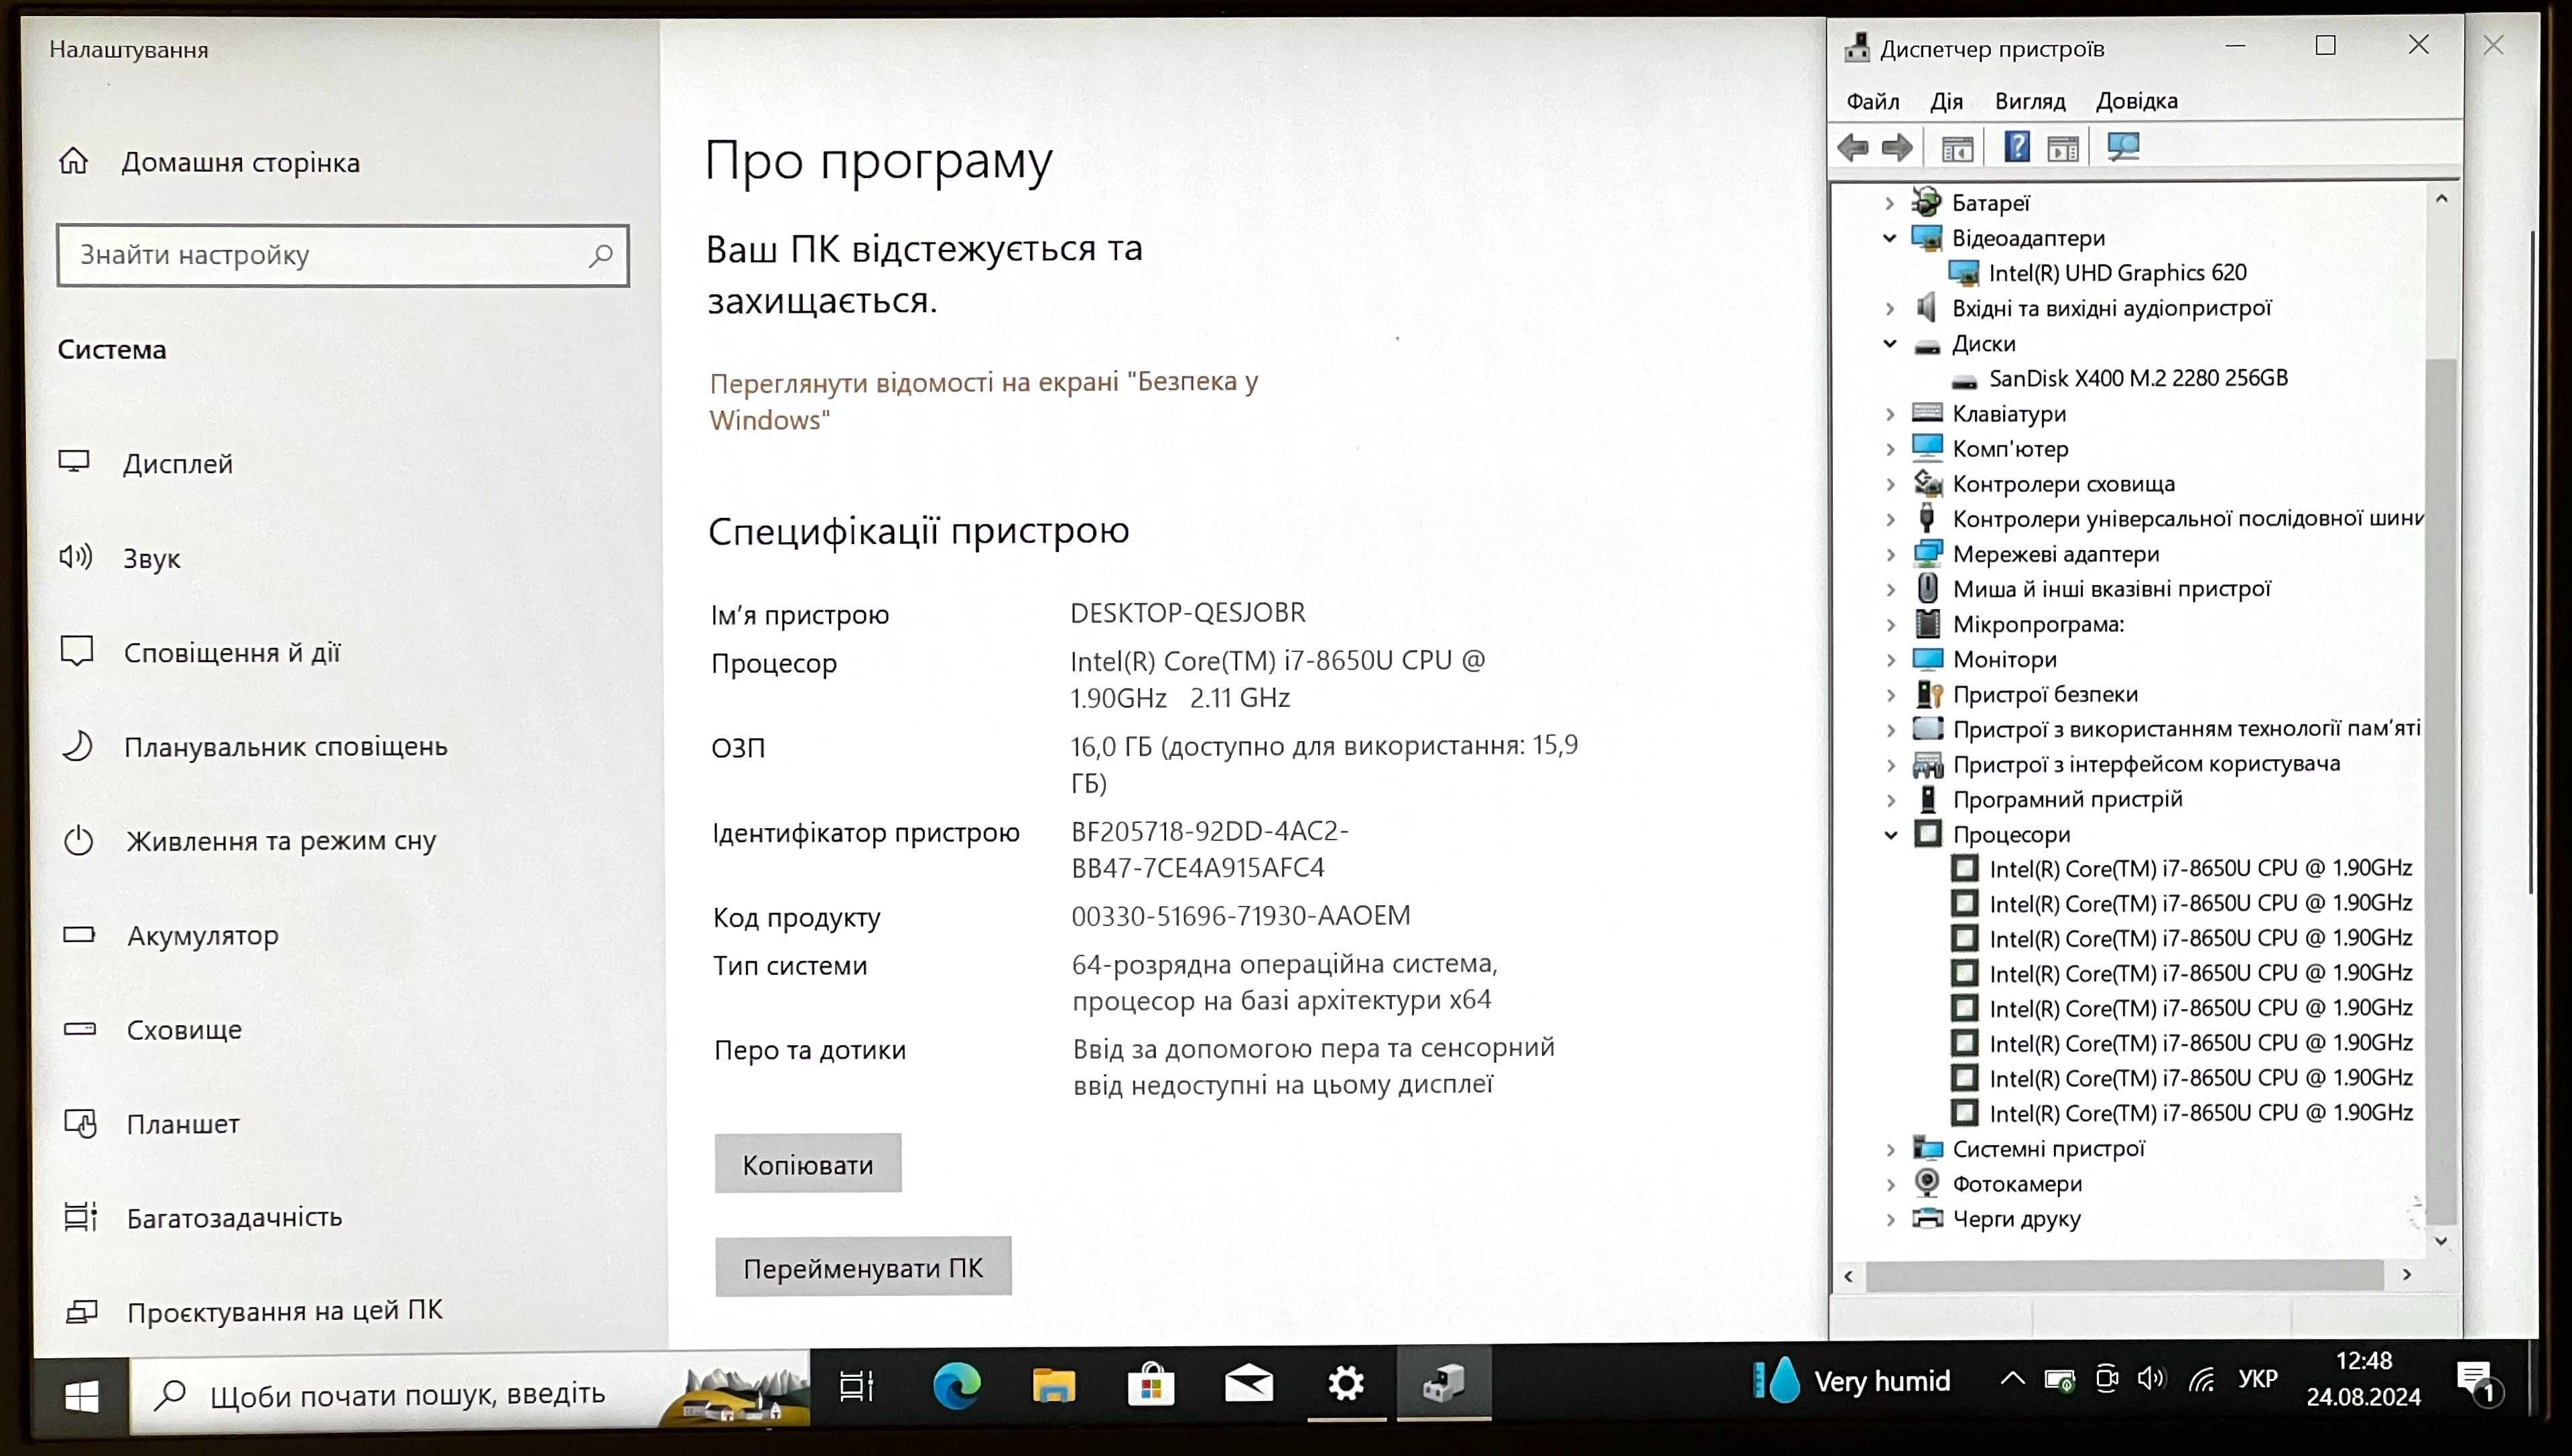Open File Explorer from taskbar
2572x1456 pixels.
tap(1053, 1386)
